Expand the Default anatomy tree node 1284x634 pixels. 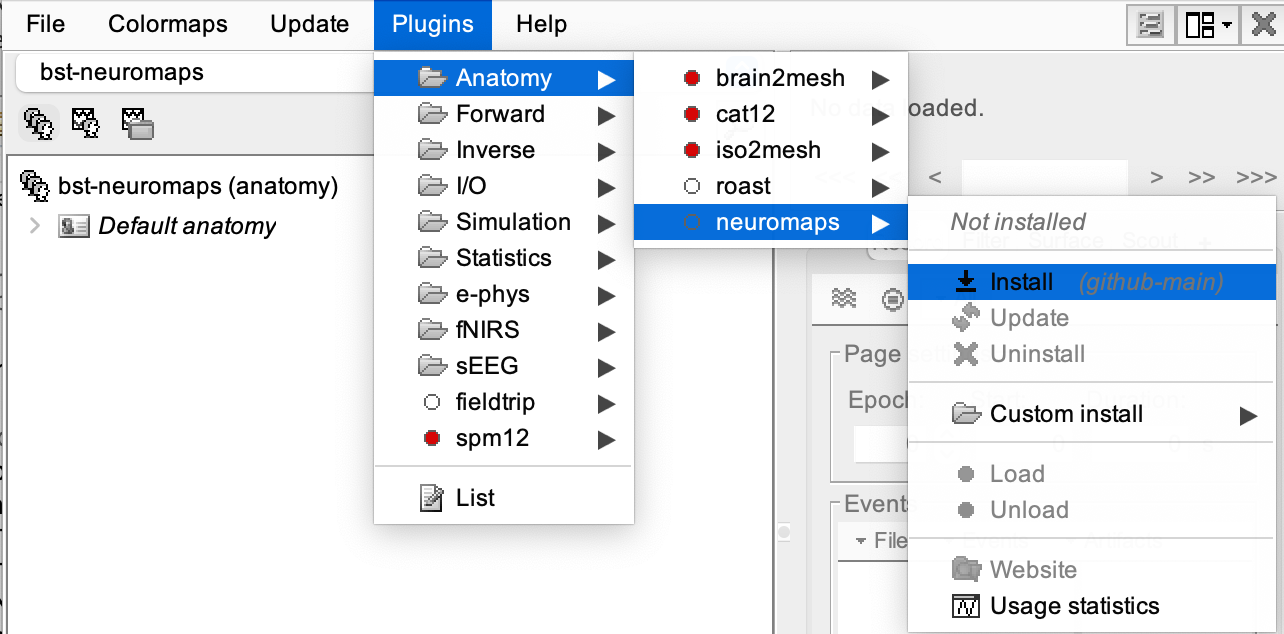(x=35, y=226)
